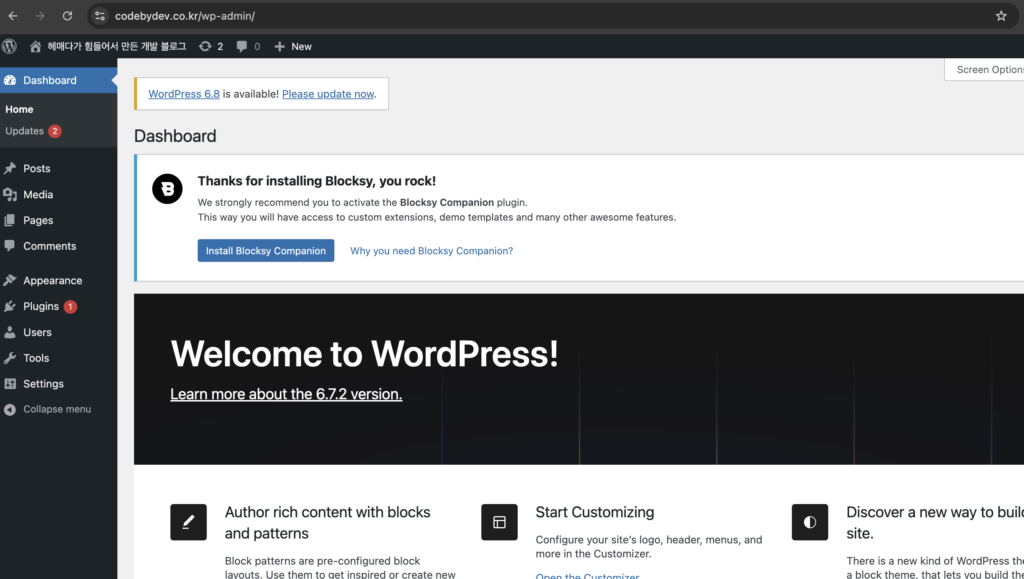Reload the page with the refresh icon
This screenshot has height=579, width=1024.
[67, 16]
